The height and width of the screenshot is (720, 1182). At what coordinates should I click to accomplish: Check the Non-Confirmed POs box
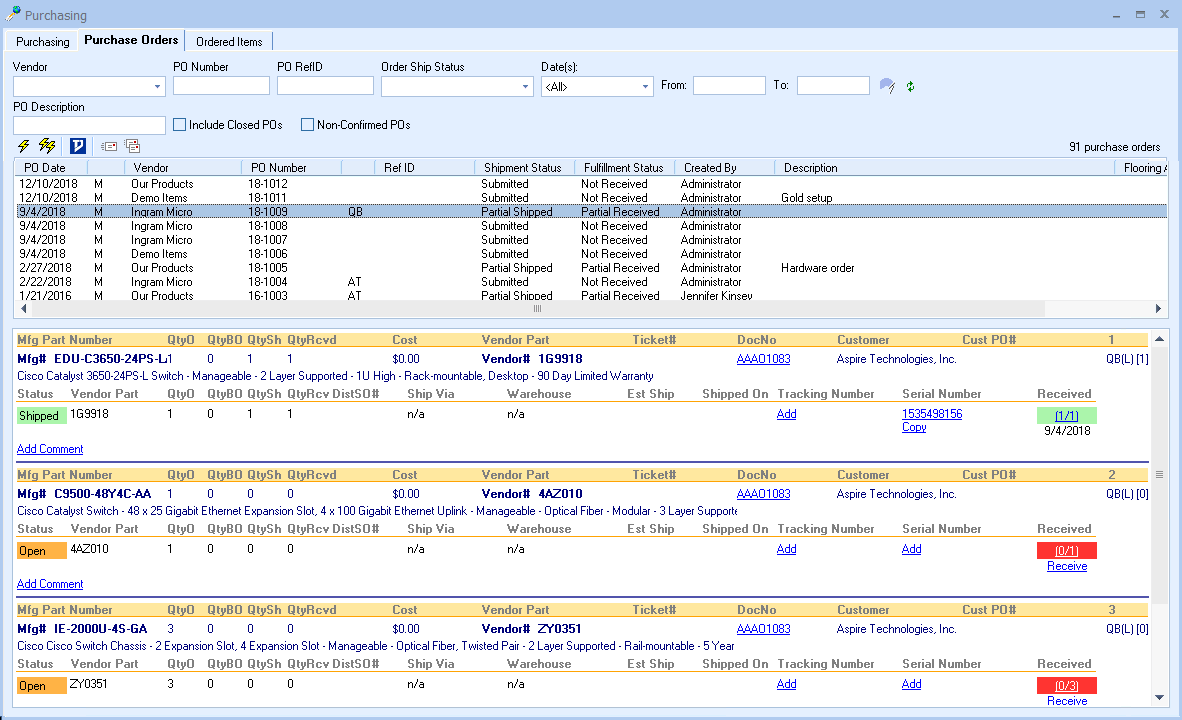308,125
